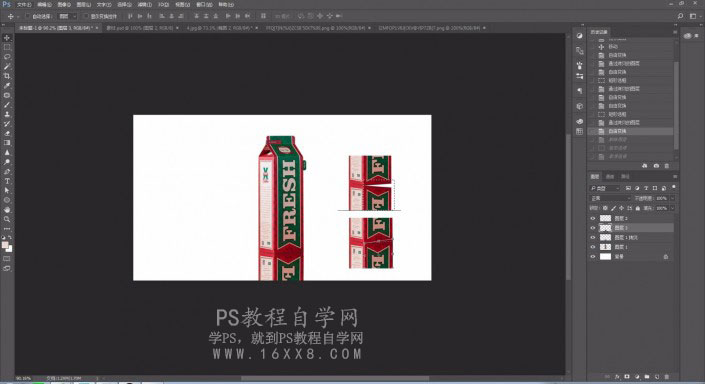The height and width of the screenshot is (384, 705).
Task: Select the Path Selection tool
Action: (7, 191)
